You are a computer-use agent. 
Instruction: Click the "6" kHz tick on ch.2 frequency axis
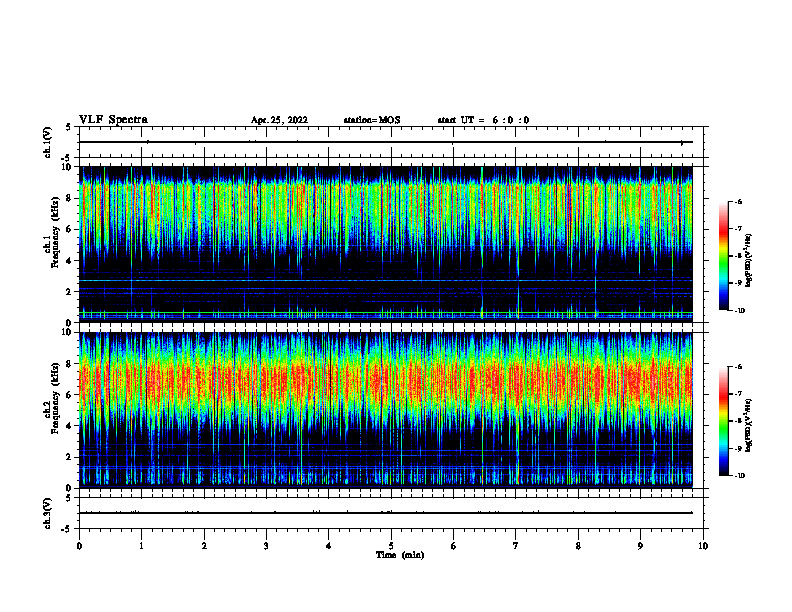pyautogui.click(x=69, y=395)
